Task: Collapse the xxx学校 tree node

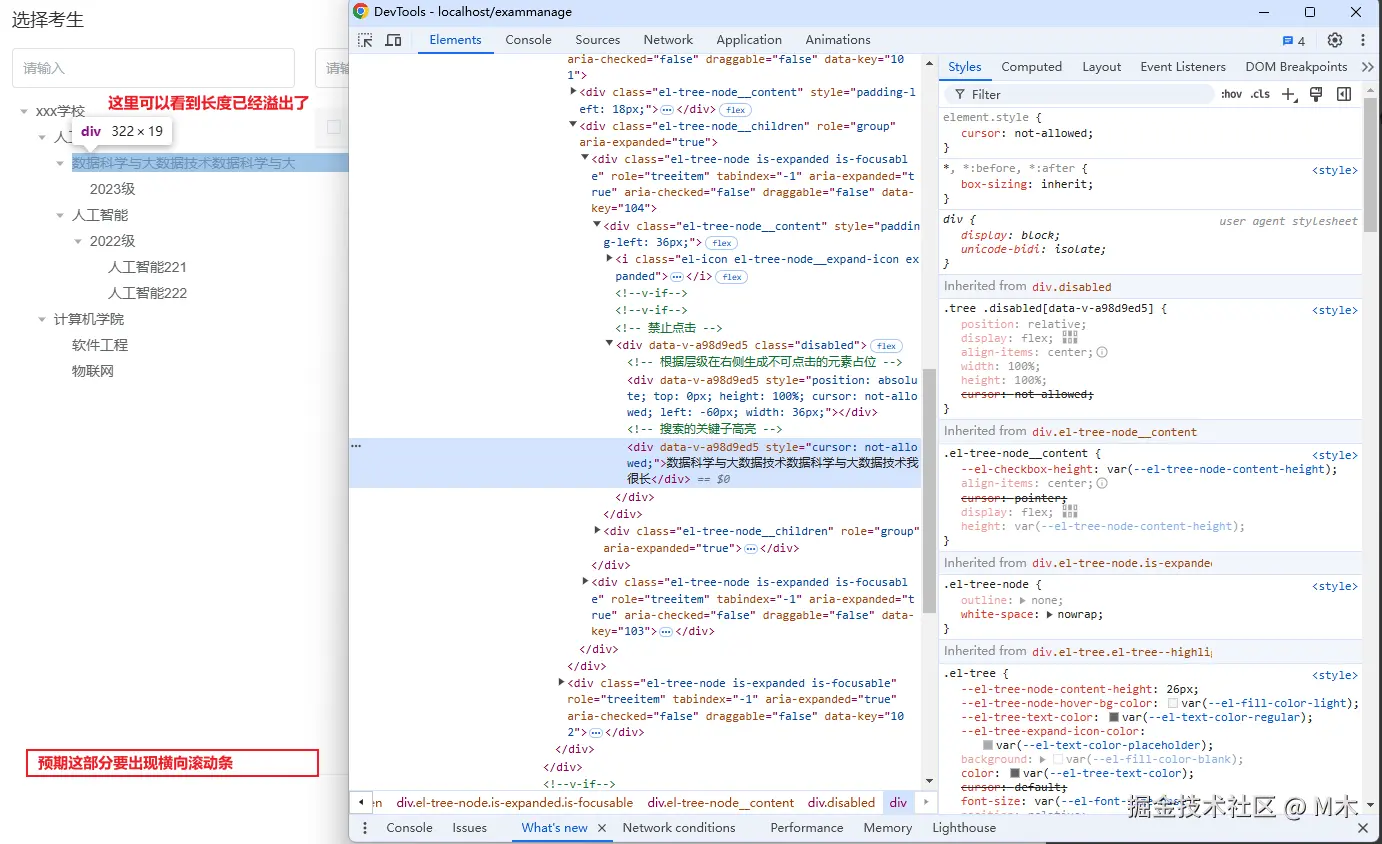Action: pyautogui.click(x=24, y=111)
